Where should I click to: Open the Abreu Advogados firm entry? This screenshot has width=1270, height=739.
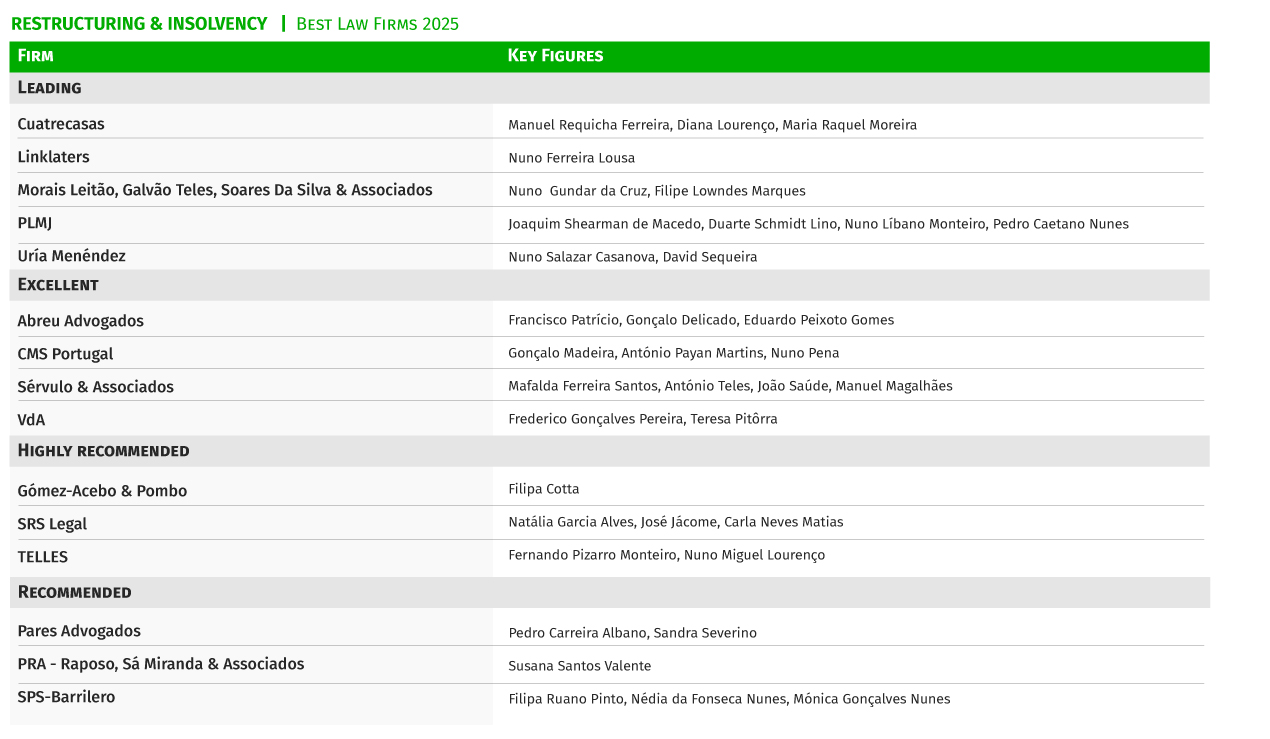pyautogui.click(x=80, y=321)
